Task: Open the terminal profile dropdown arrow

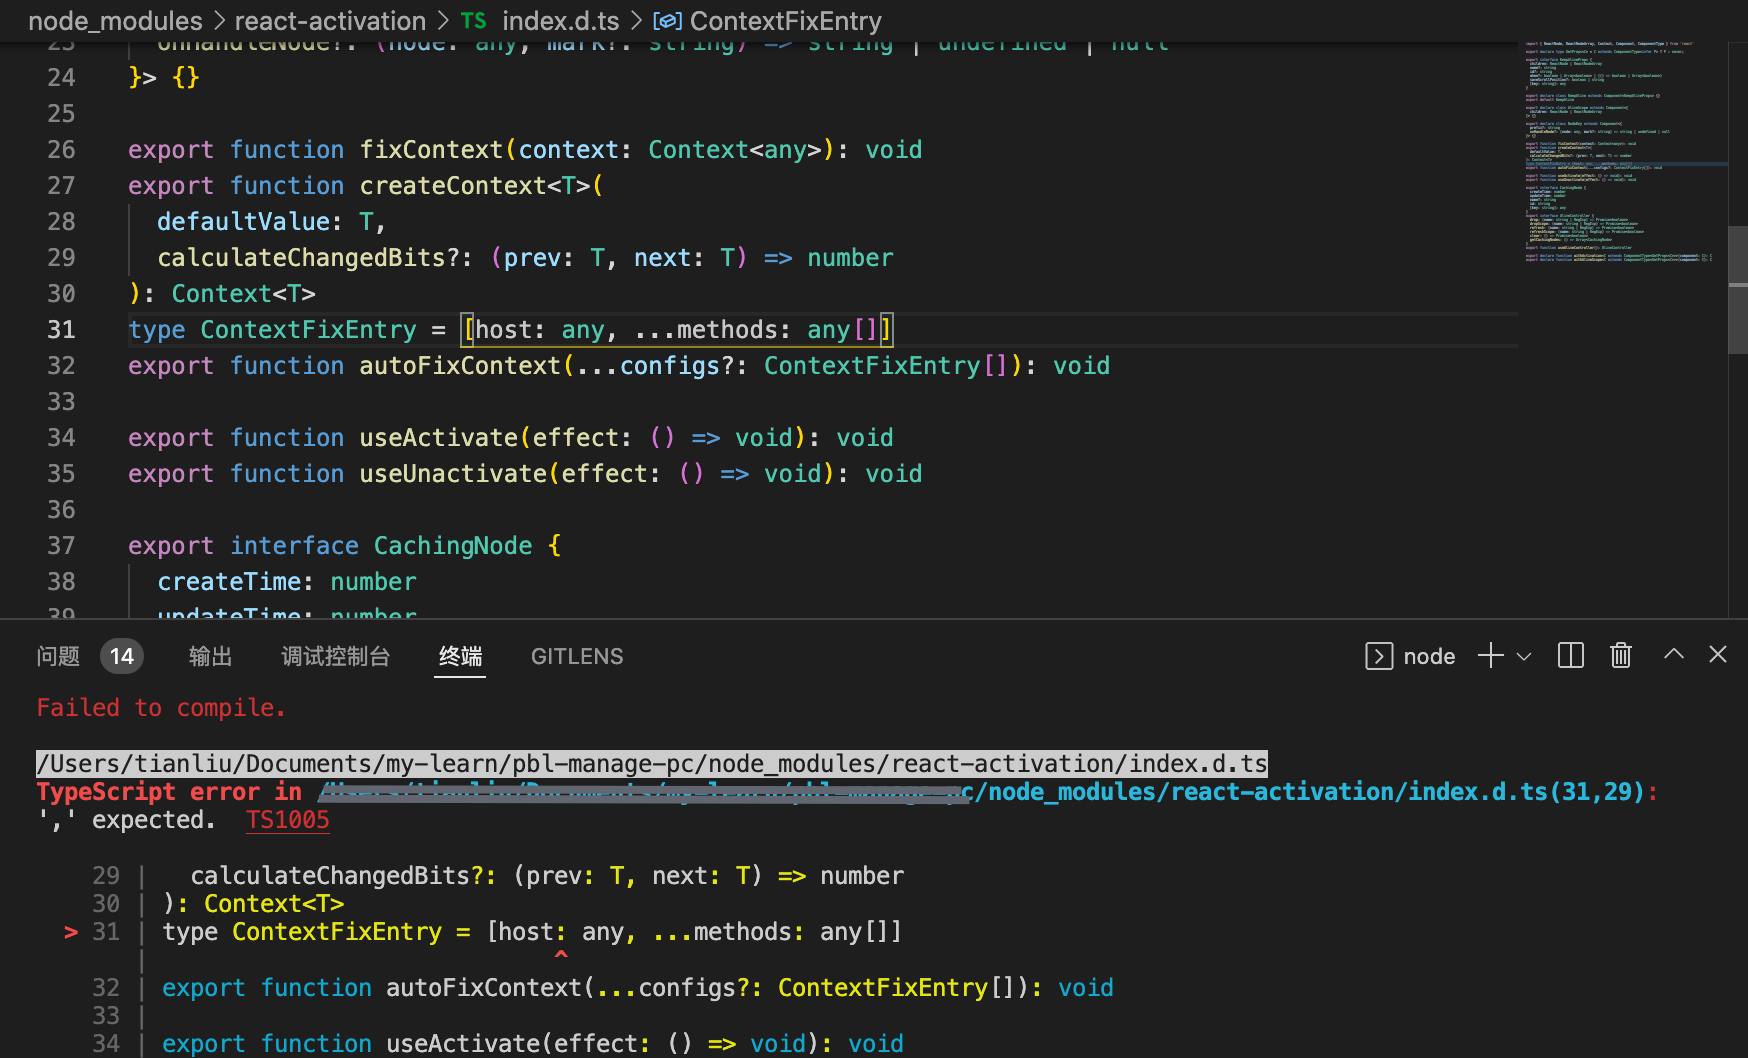Action: pyautogui.click(x=1524, y=657)
